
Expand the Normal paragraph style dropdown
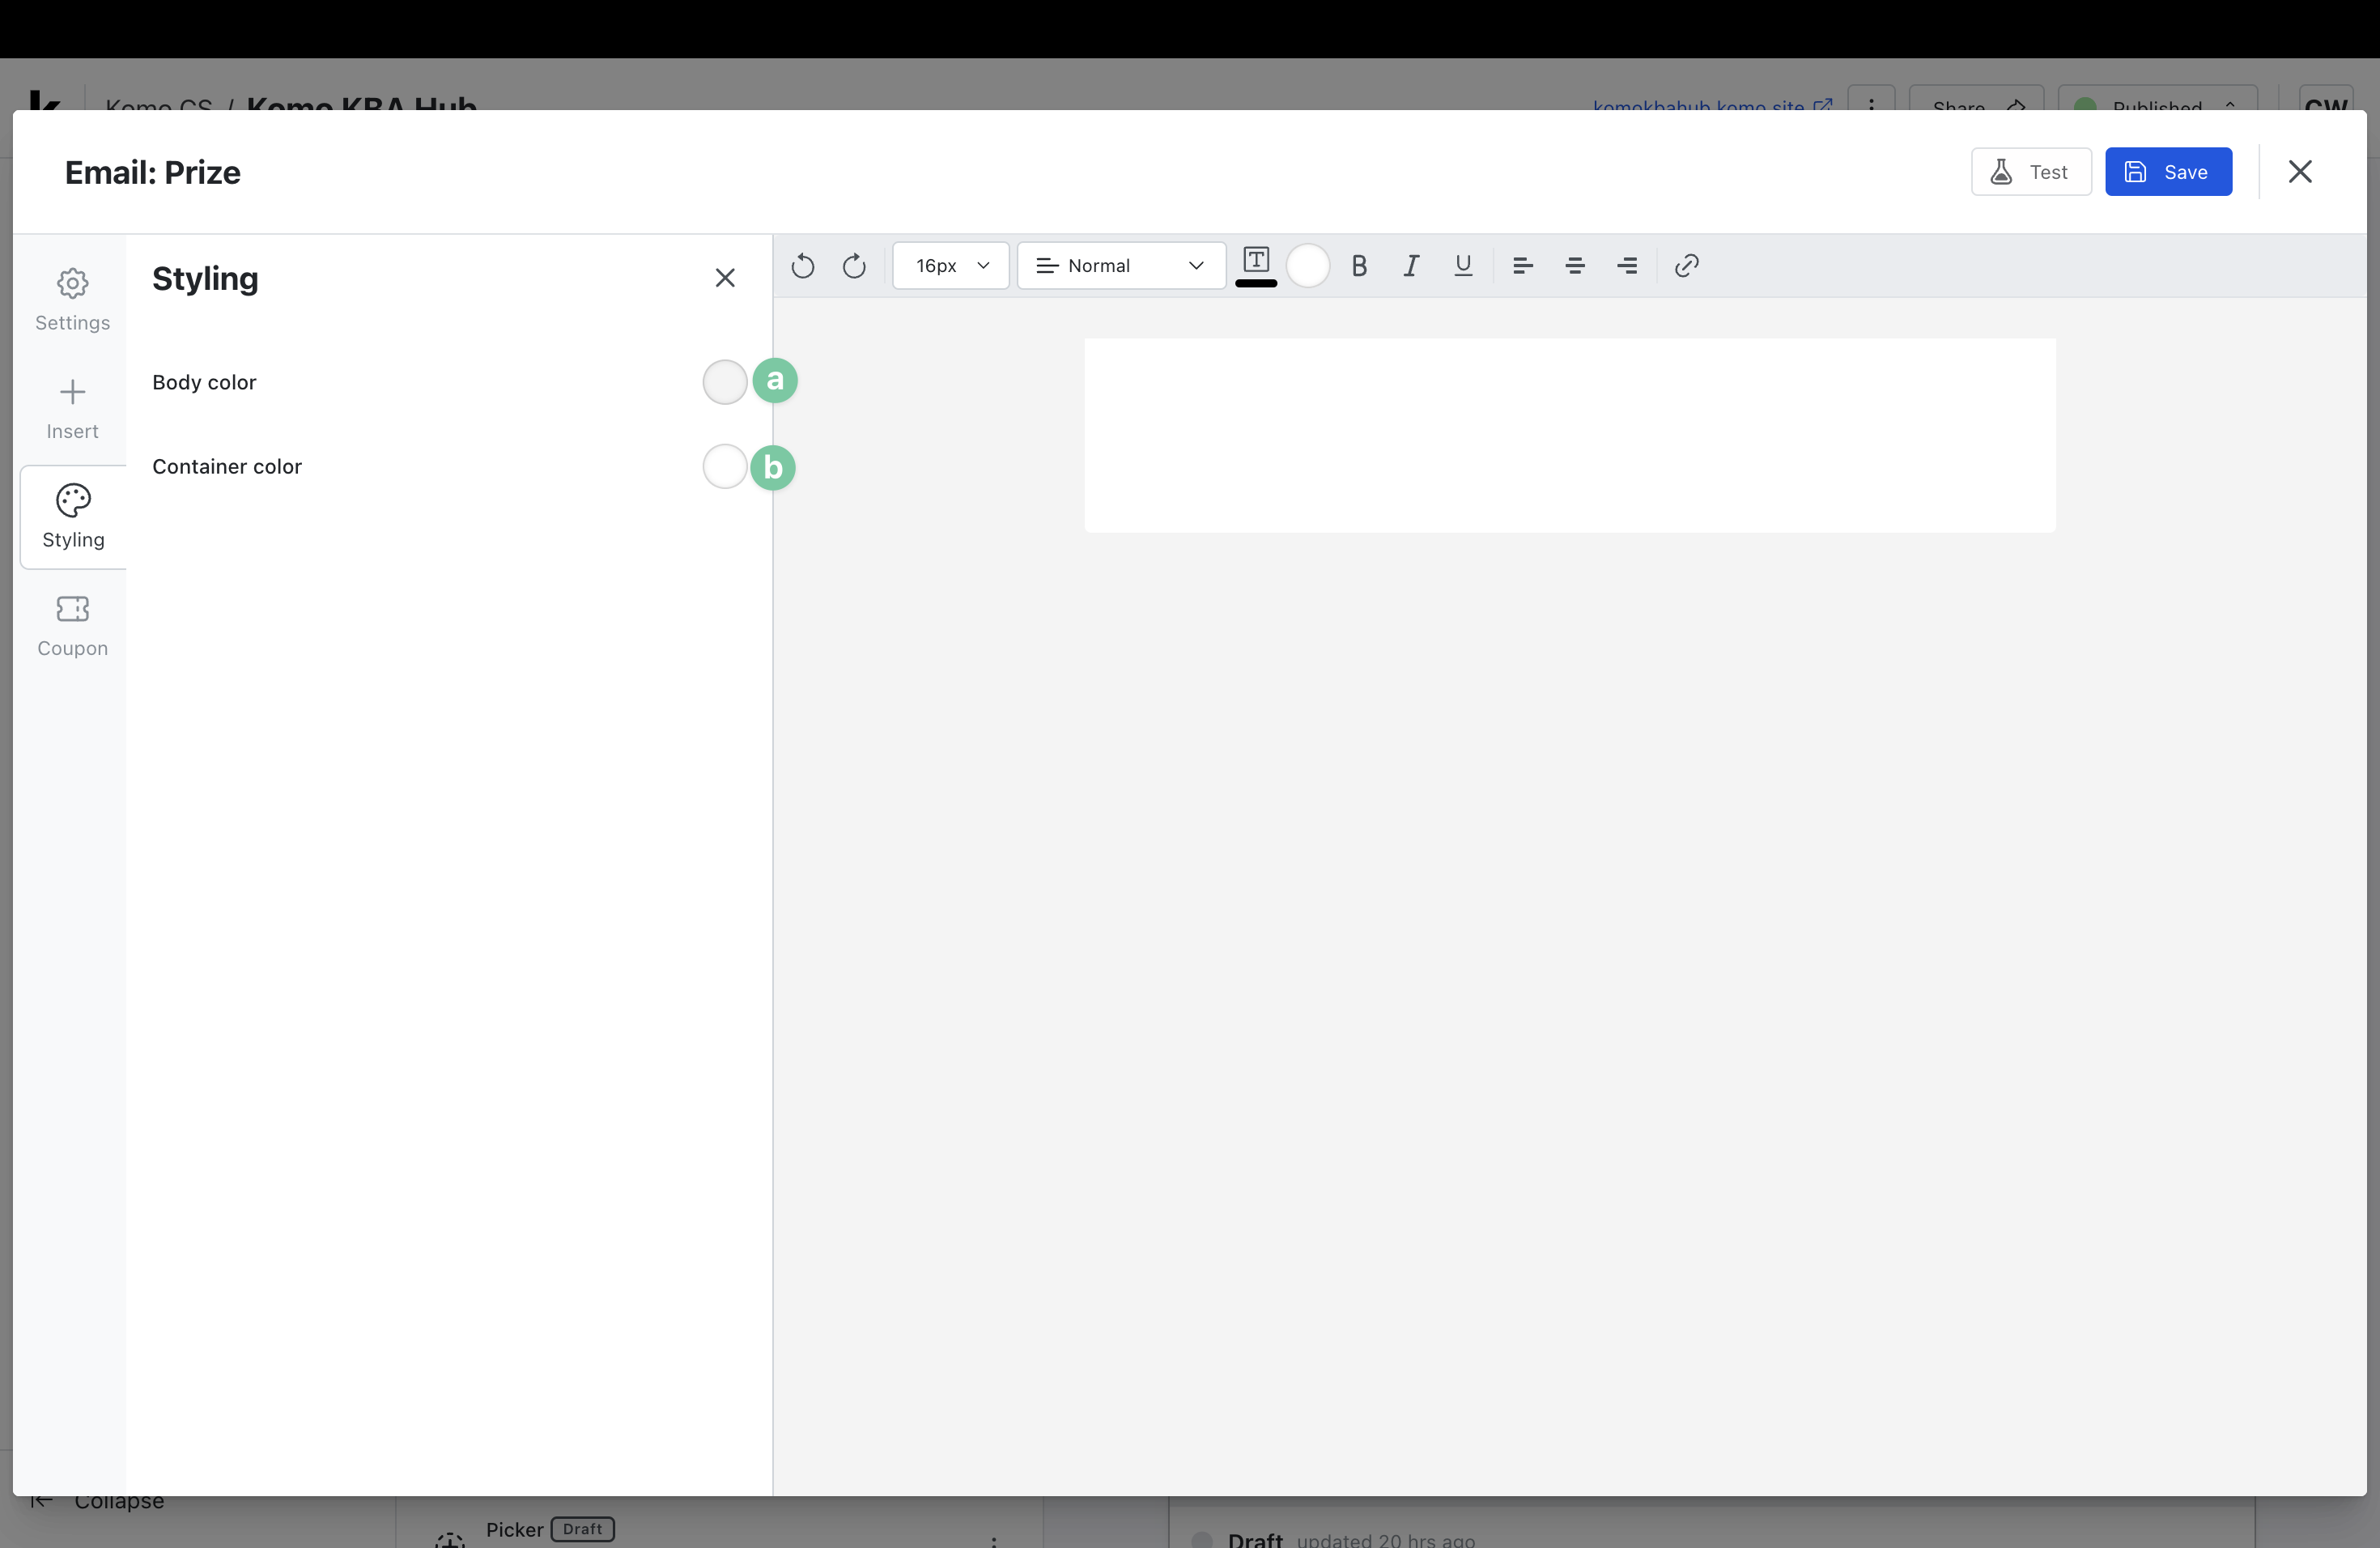click(1120, 266)
